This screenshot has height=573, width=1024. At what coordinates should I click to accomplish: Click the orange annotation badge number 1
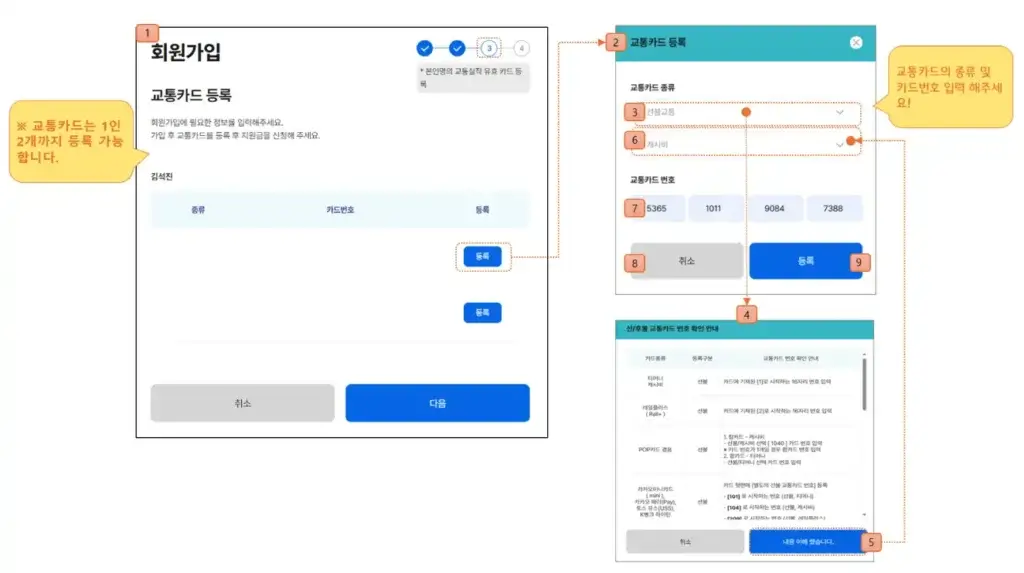(x=146, y=33)
